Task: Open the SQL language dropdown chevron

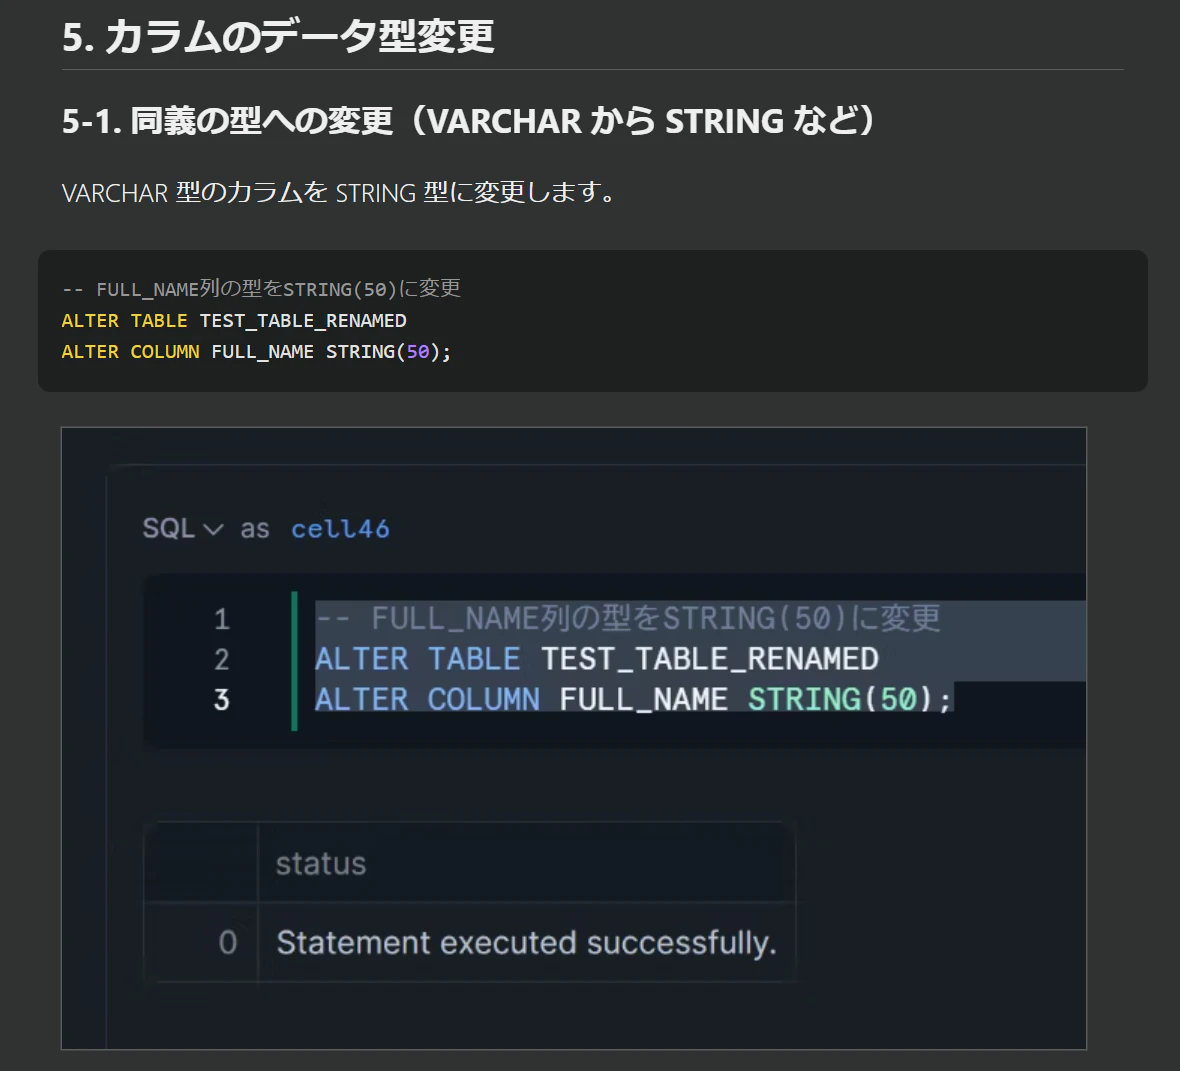Action: 214,530
